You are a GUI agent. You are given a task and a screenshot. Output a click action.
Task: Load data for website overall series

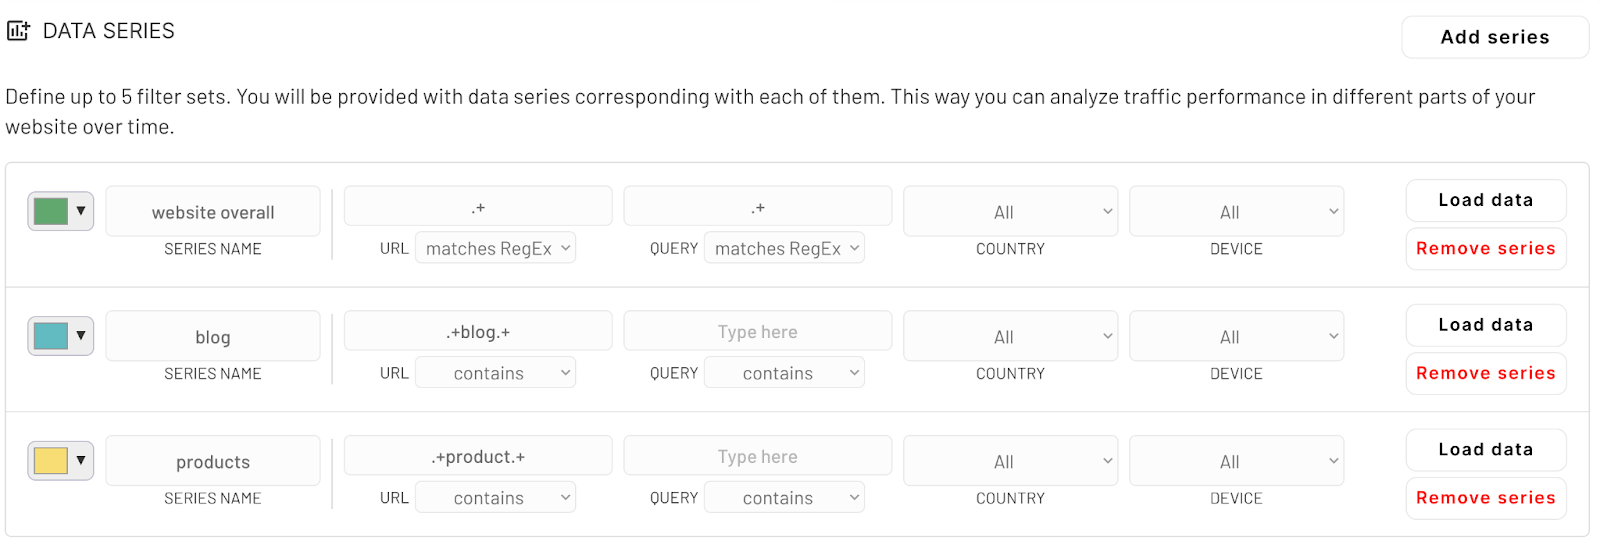(1485, 200)
